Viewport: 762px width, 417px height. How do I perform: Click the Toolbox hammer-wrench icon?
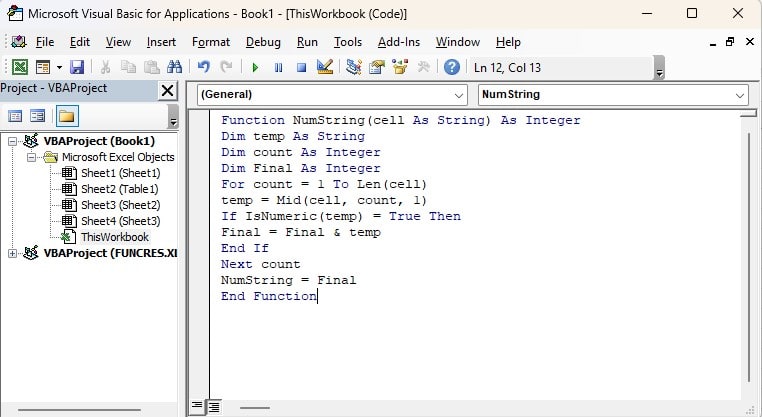[423, 67]
